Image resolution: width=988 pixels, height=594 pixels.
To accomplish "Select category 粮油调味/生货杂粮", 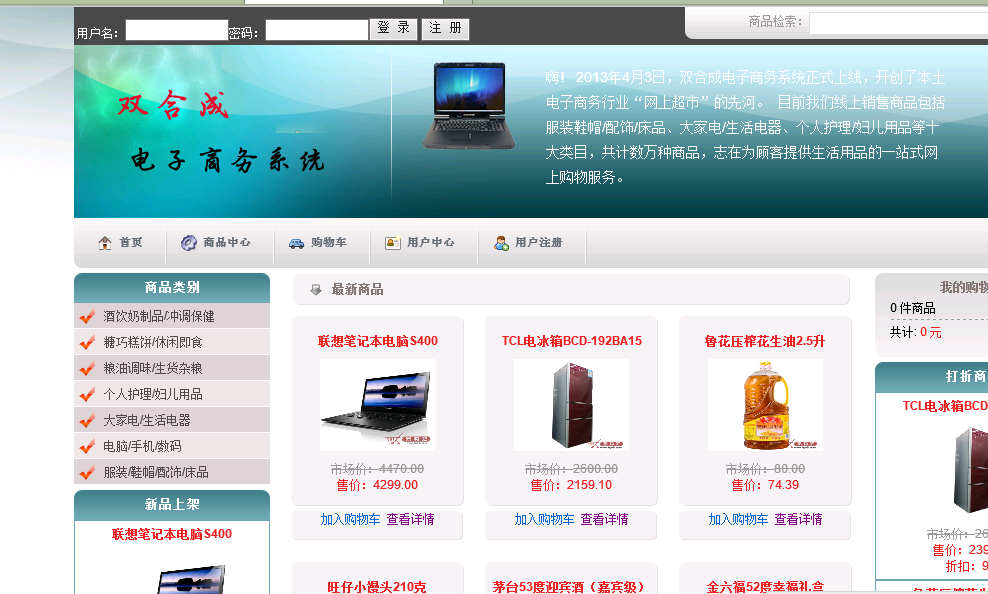I will pyautogui.click(x=153, y=368).
